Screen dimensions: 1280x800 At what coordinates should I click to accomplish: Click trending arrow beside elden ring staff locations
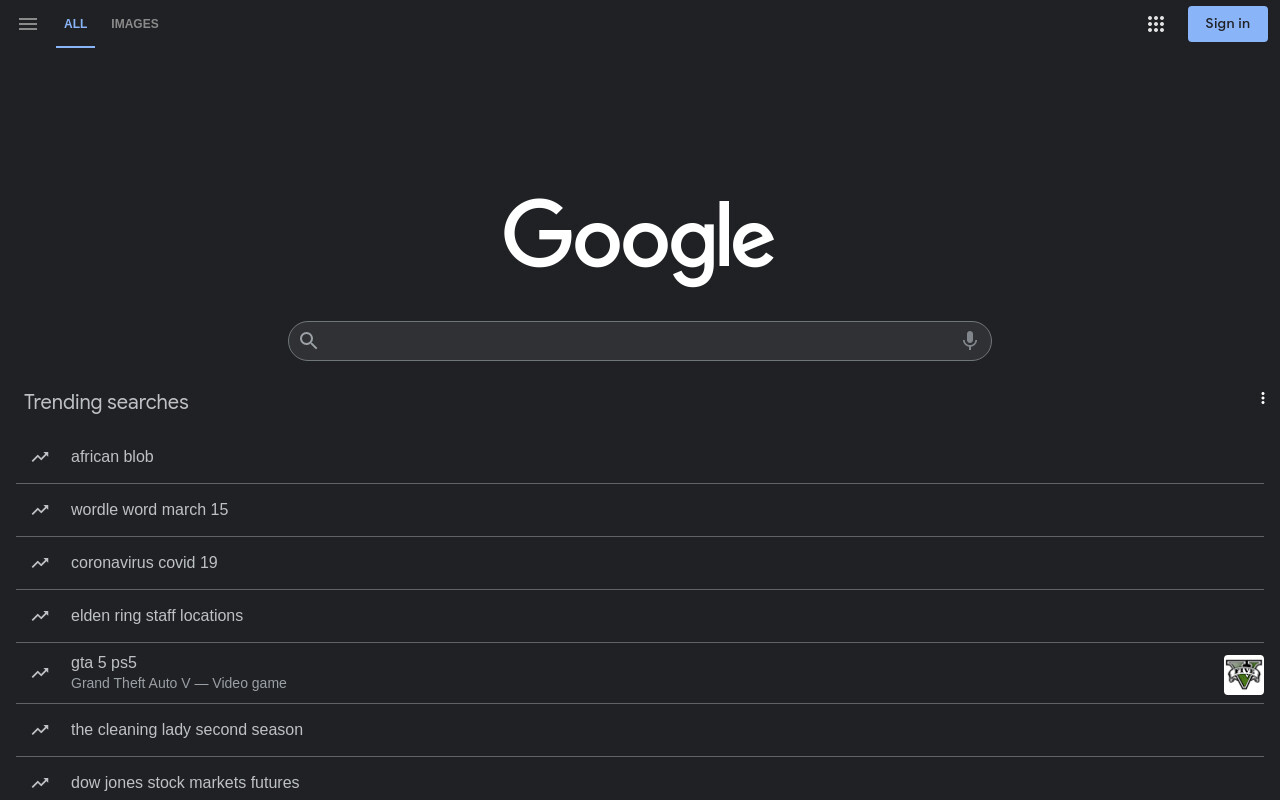coord(40,616)
